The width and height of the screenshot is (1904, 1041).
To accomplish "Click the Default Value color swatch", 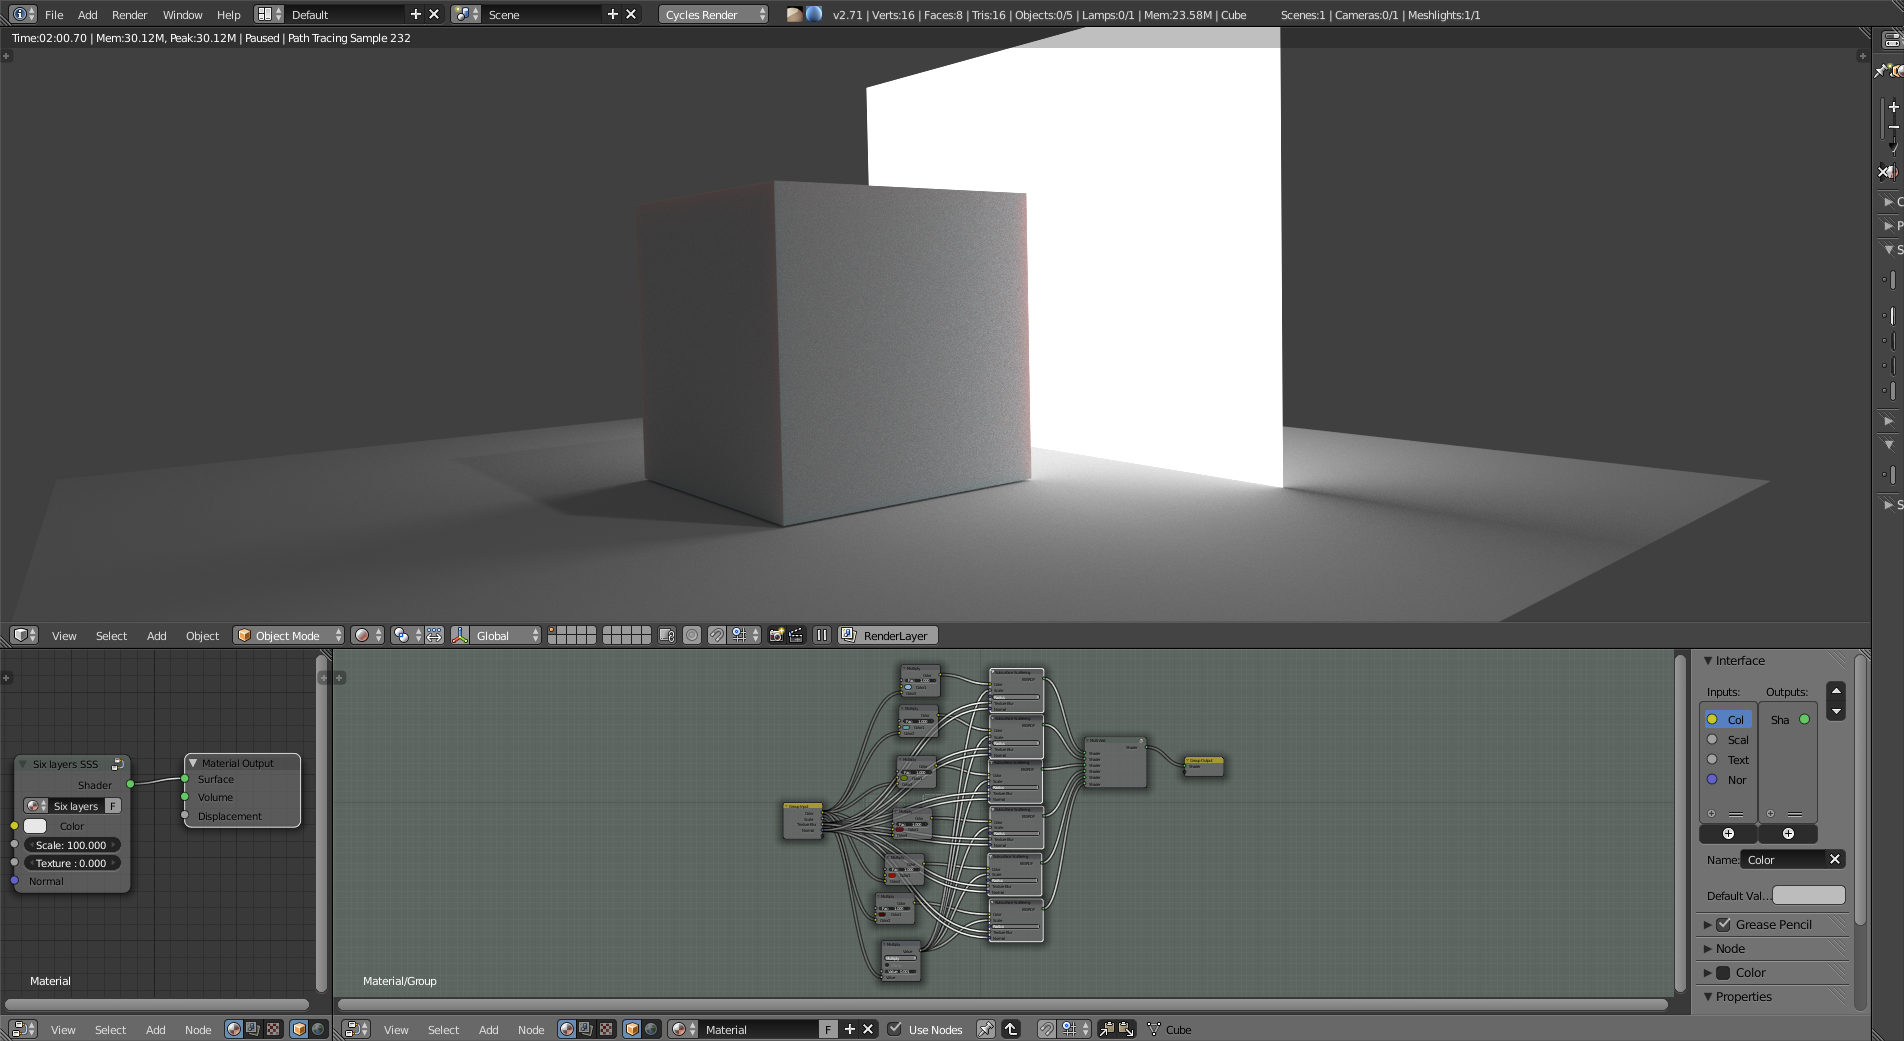I will click(1808, 895).
